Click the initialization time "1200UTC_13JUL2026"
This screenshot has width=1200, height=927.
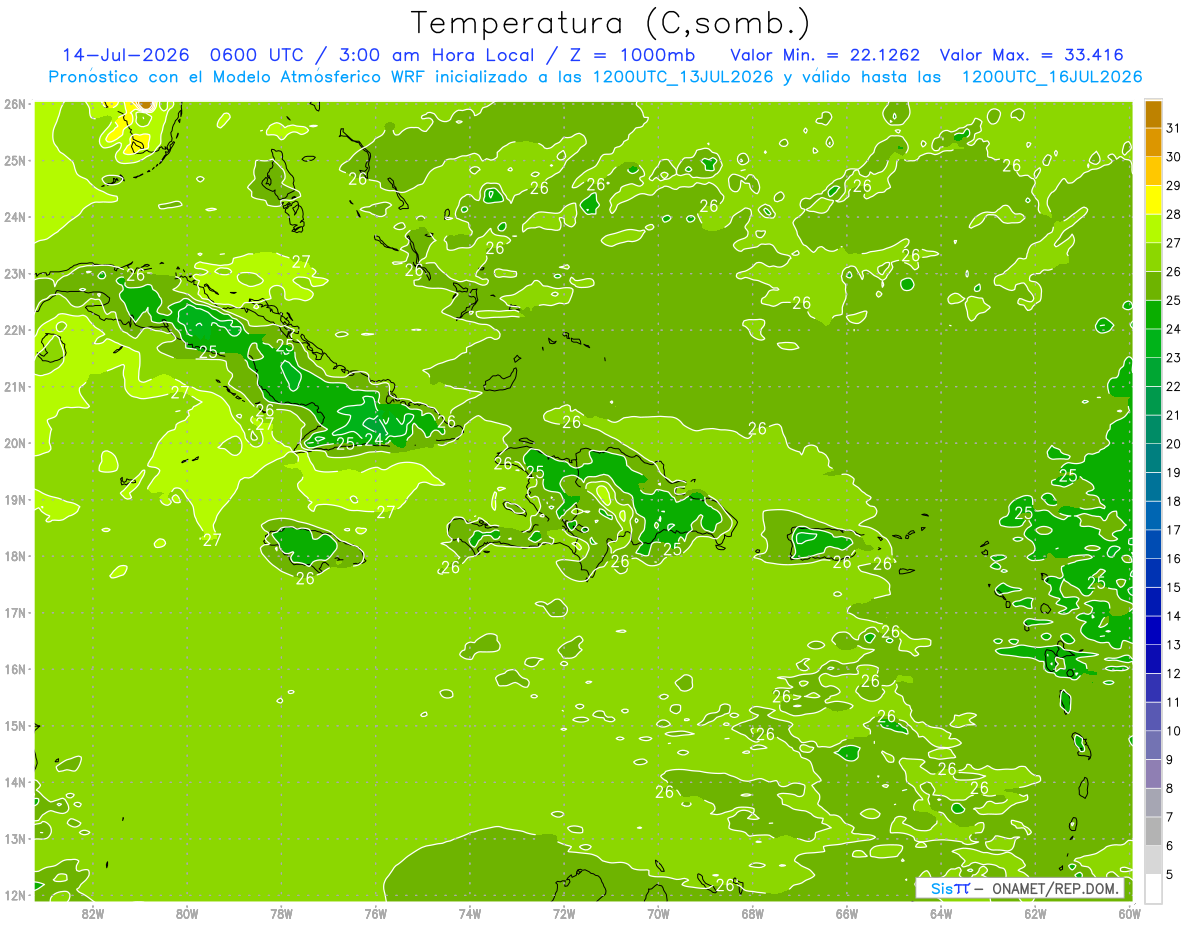(x=683, y=76)
